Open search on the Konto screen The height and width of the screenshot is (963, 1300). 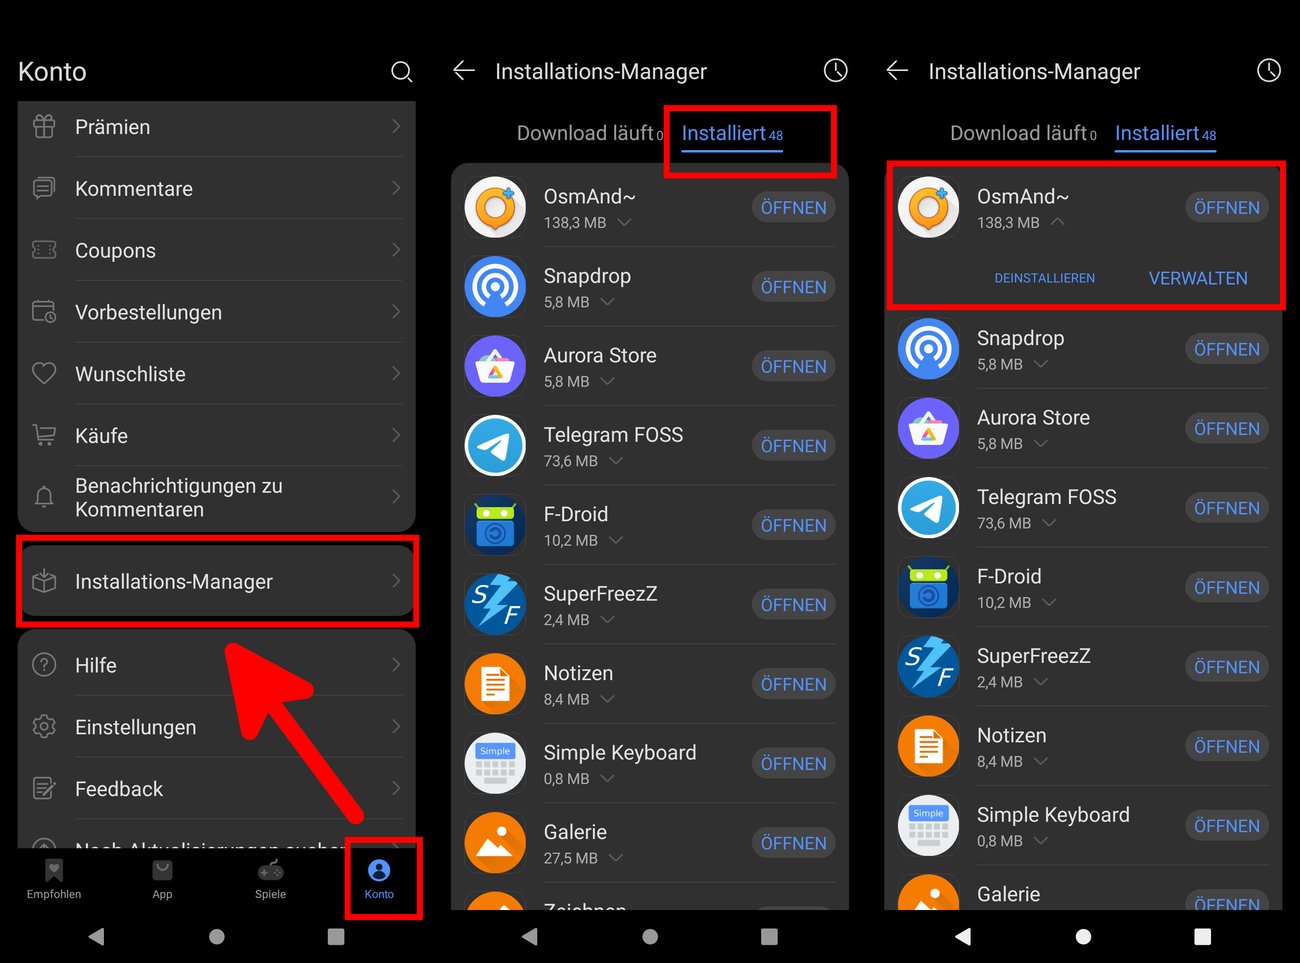(x=402, y=71)
